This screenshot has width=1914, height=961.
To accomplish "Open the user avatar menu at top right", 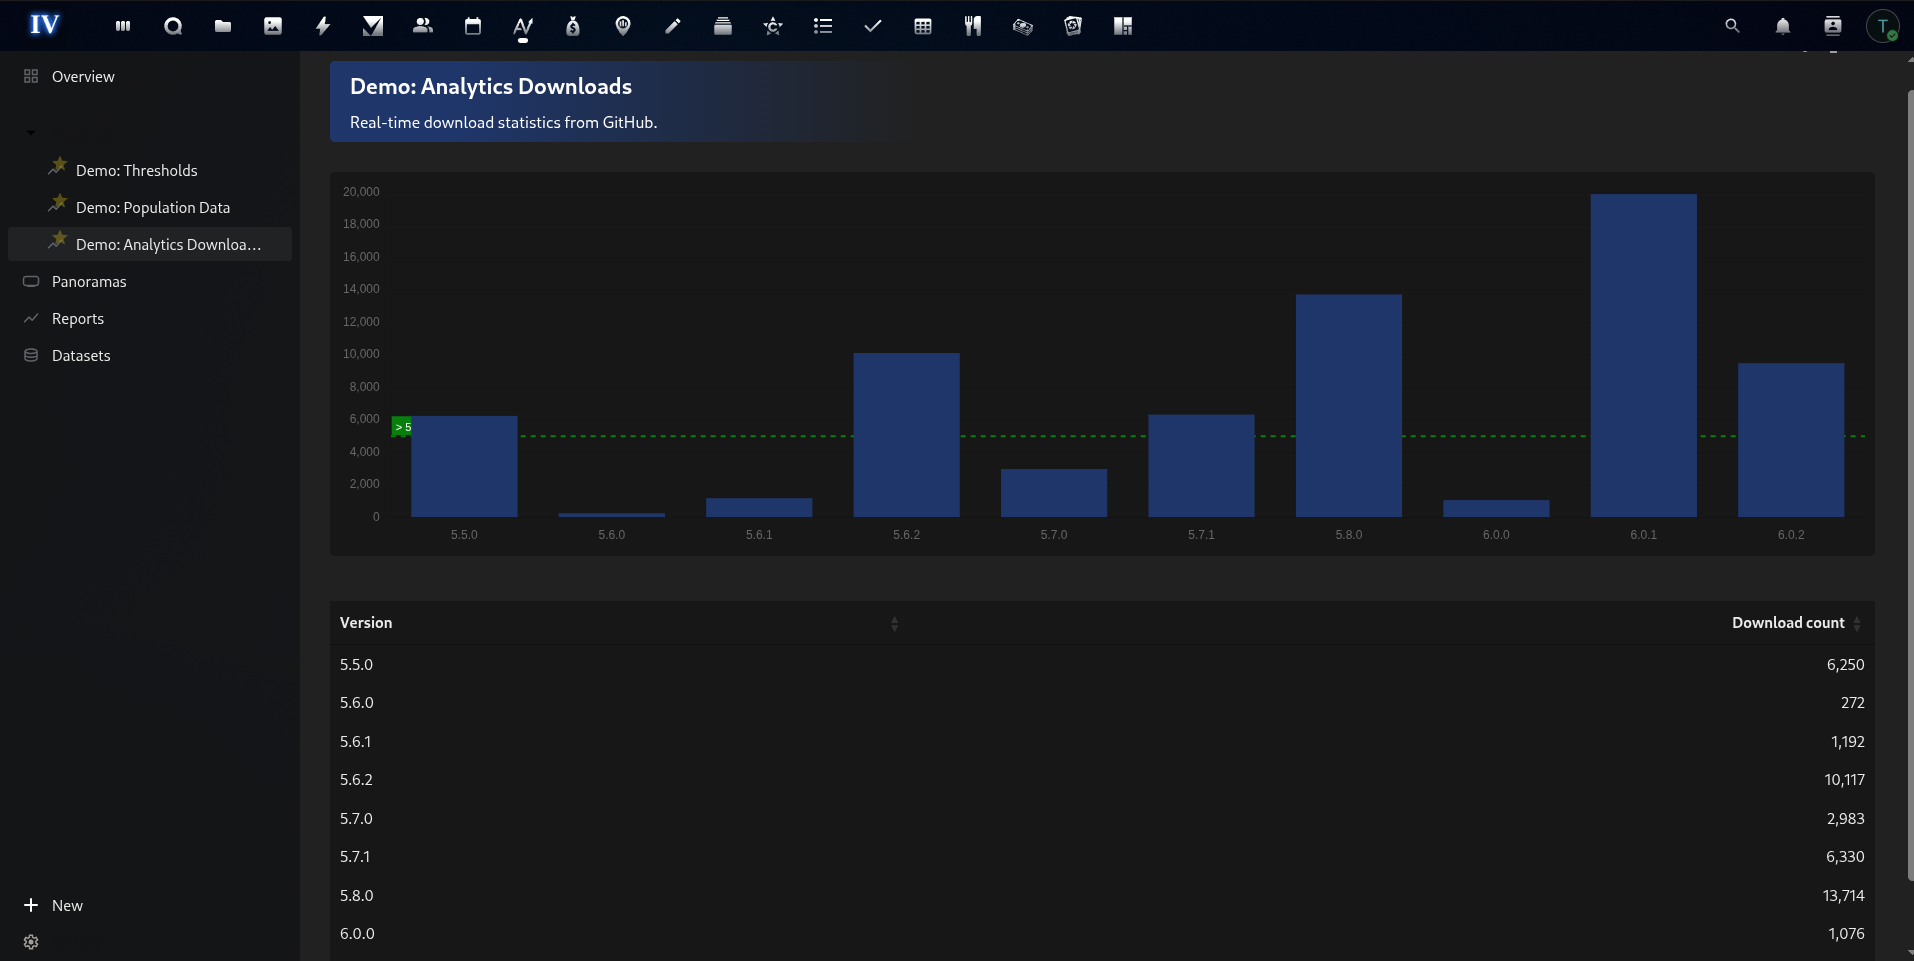I will (1884, 26).
